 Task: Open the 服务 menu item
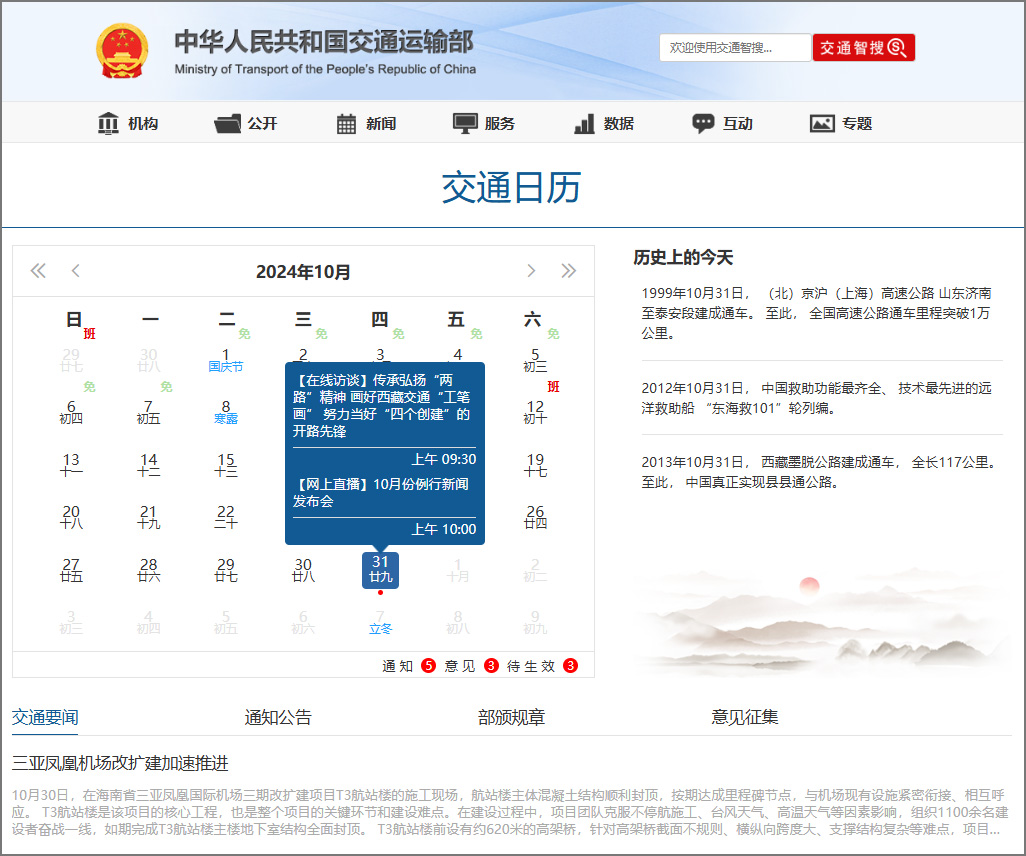coord(500,123)
